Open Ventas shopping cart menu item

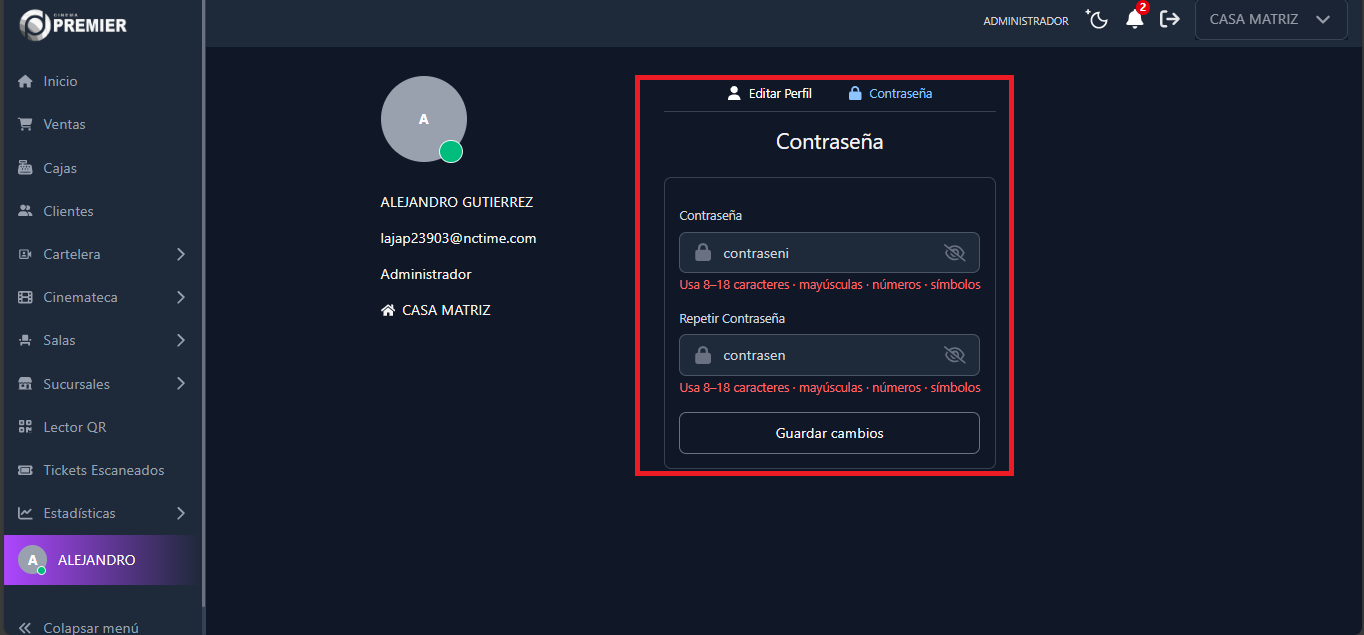[64, 124]
